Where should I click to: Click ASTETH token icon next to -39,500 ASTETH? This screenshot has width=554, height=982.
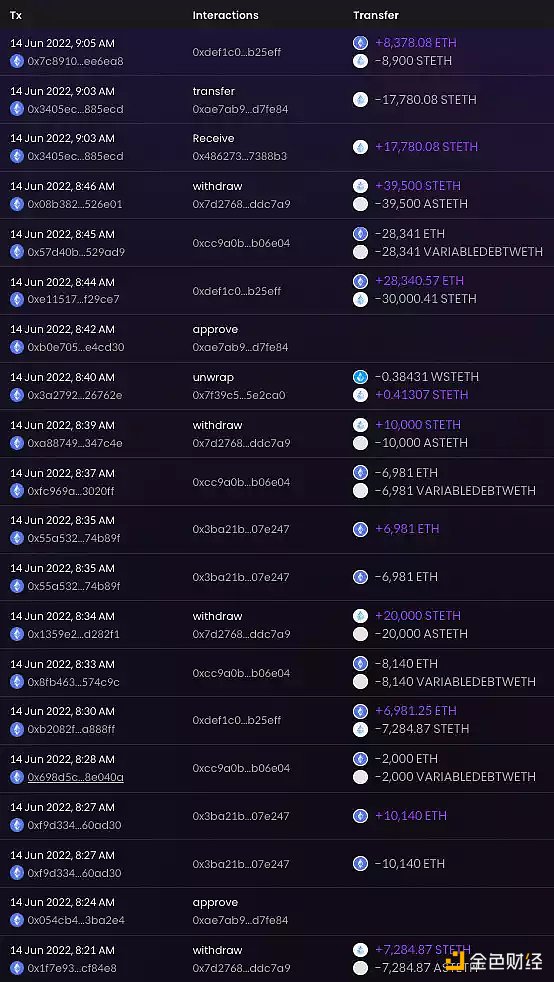pyautogui.click(x=360, y=204)
